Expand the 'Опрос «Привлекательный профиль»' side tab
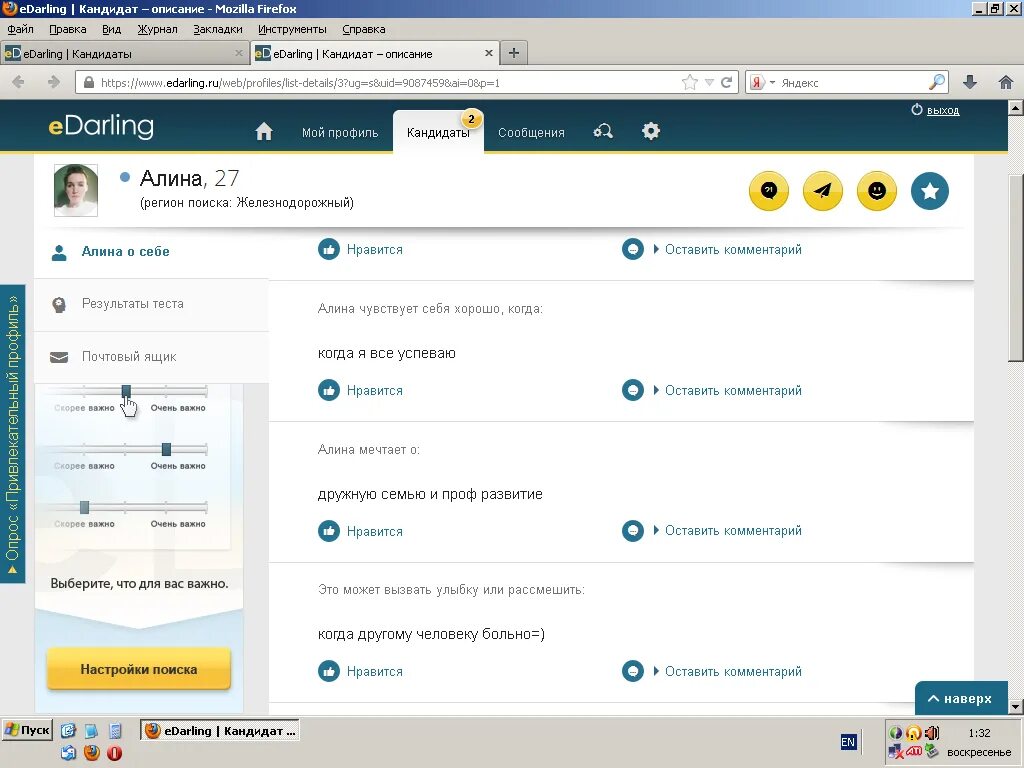Viewport: 1024px width, 768px height. tap(12, 434)
